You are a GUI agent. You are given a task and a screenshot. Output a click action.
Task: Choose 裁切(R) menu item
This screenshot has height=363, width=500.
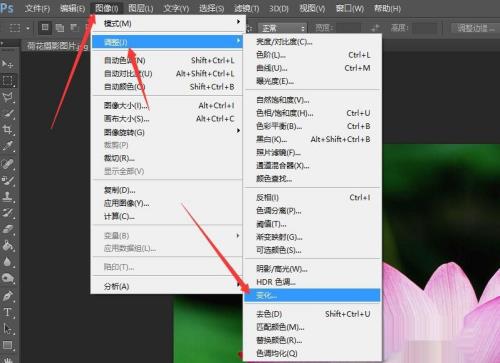(167, 158)
